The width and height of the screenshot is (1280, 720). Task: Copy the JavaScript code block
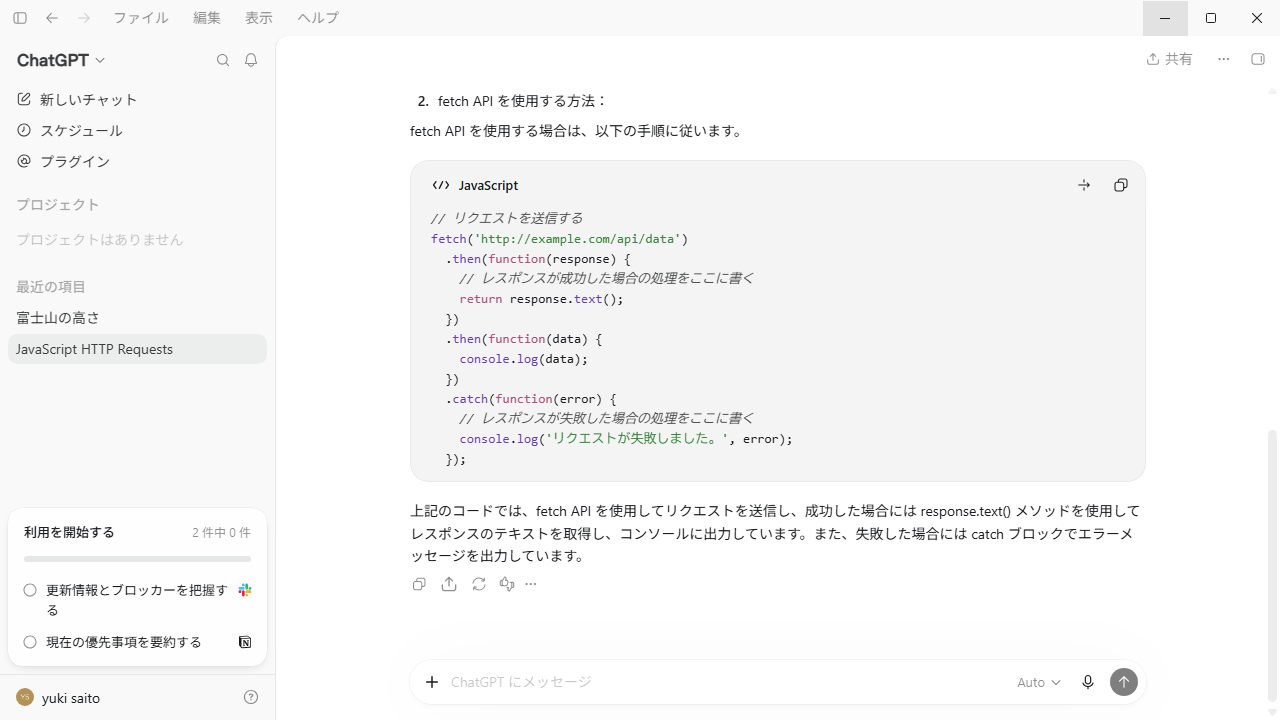tap(1121, 185)
